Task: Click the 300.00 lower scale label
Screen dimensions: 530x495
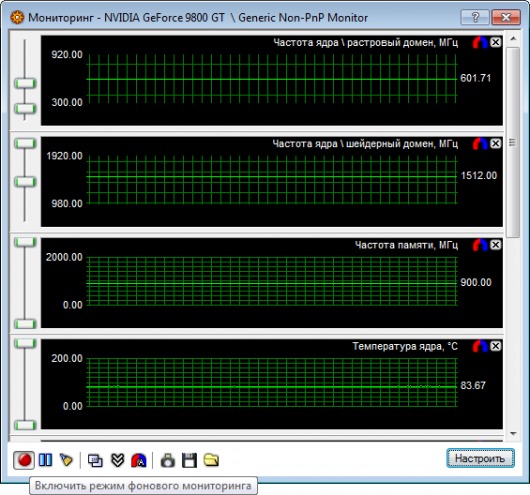Action: pos(67,102)
